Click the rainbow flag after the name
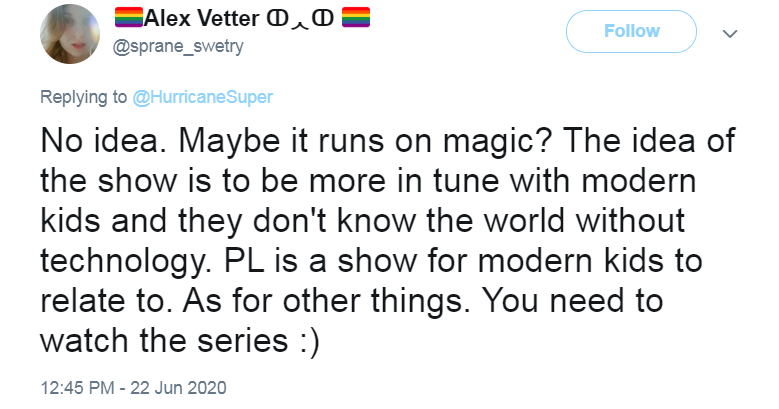Screen dimensions: 779x409 (357, 19)
